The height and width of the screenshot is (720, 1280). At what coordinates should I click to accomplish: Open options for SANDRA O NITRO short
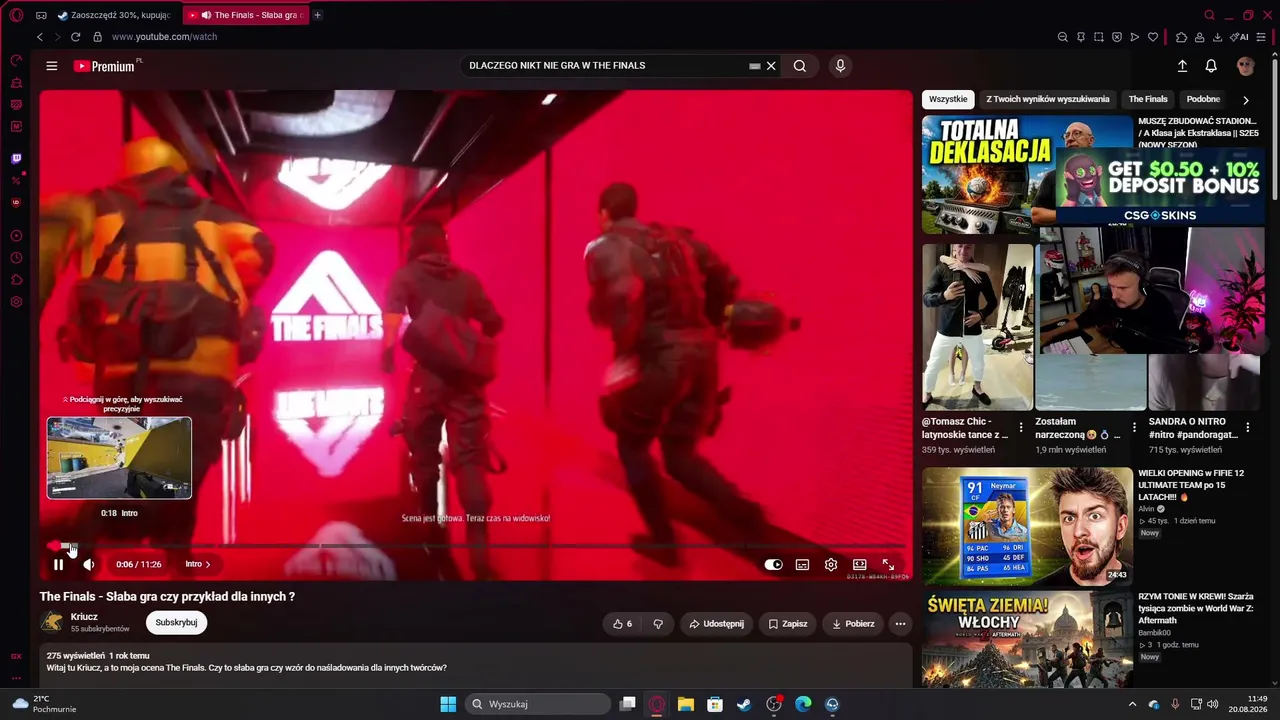pyautogui.click(x=1248, y=428)
